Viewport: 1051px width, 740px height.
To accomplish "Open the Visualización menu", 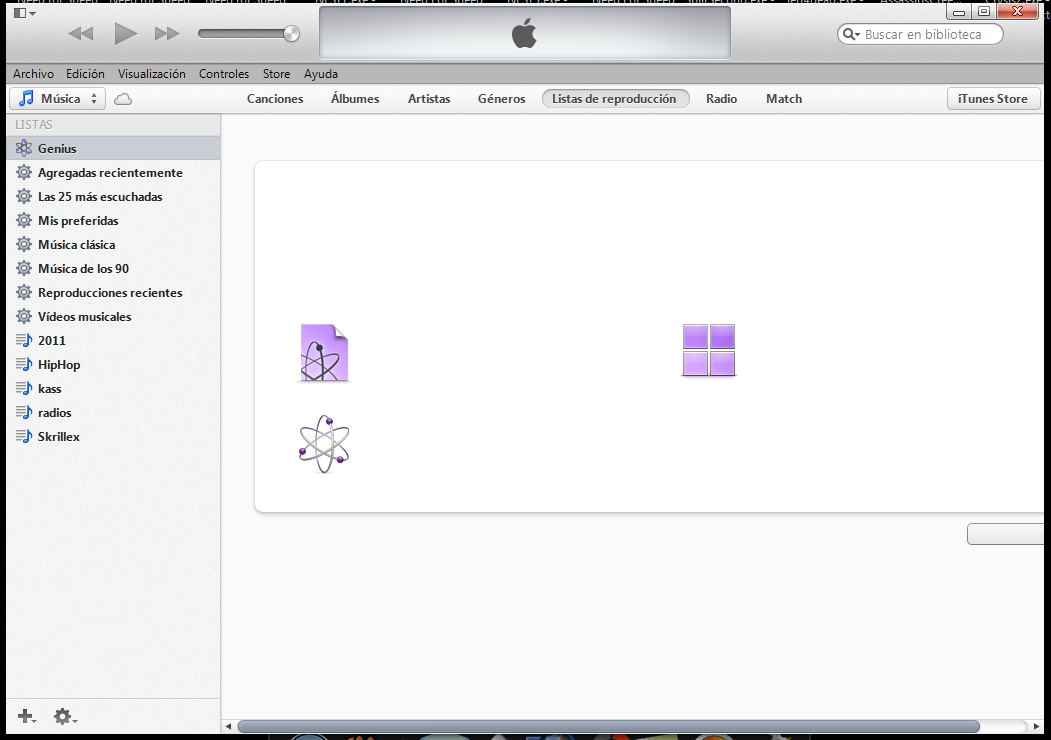I will coord(151,74).
